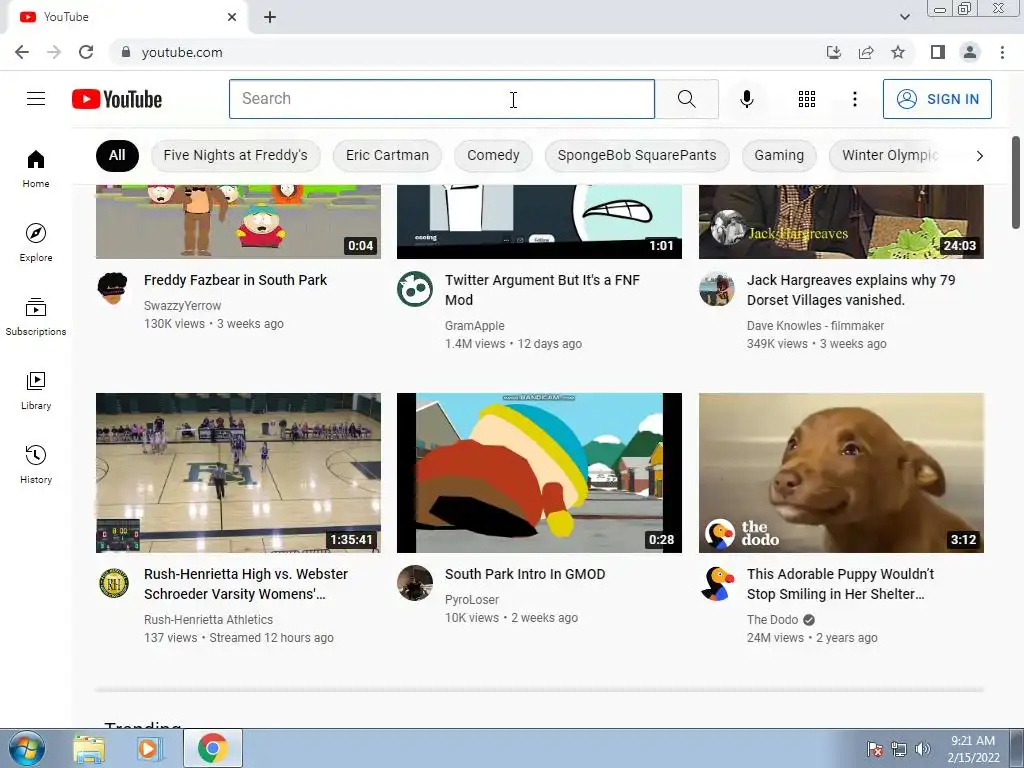Screen dimensions: 1024x768
Task: Click Dave Knowles channel avatar
Action: pos(716,289)
